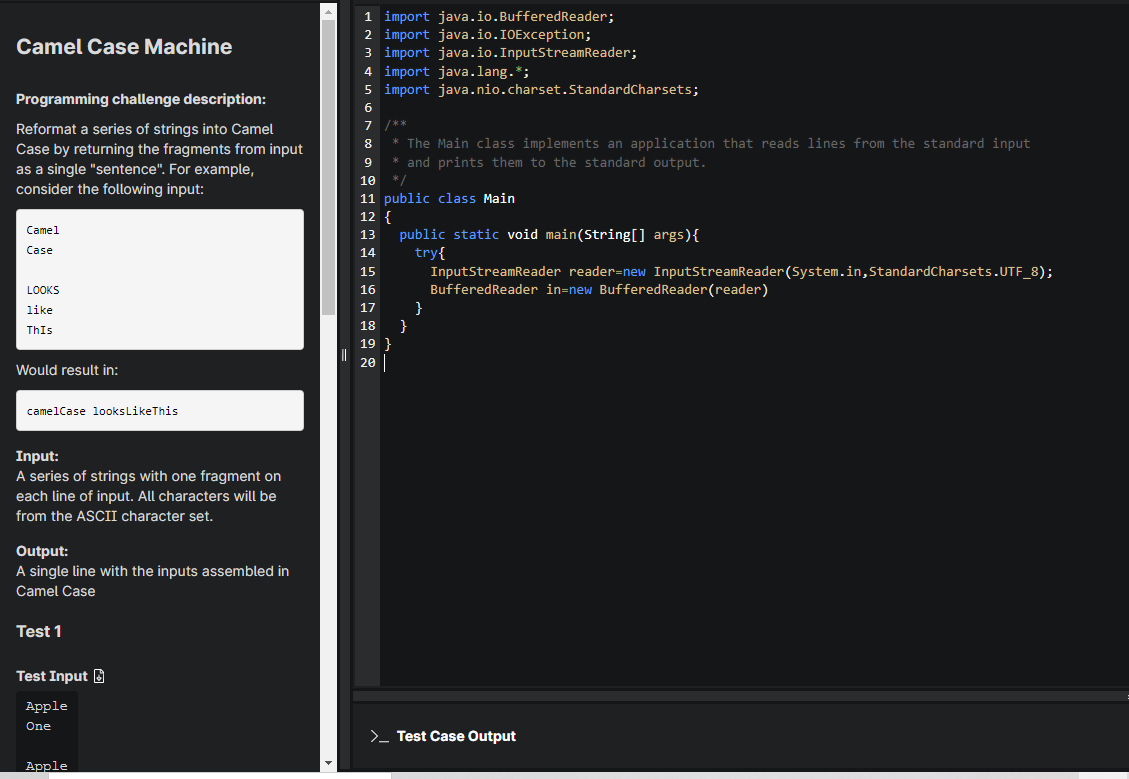Click the example input block showing Camel Case
Viewport: 1129px width, 779px height.
click(x=160, y=279)
